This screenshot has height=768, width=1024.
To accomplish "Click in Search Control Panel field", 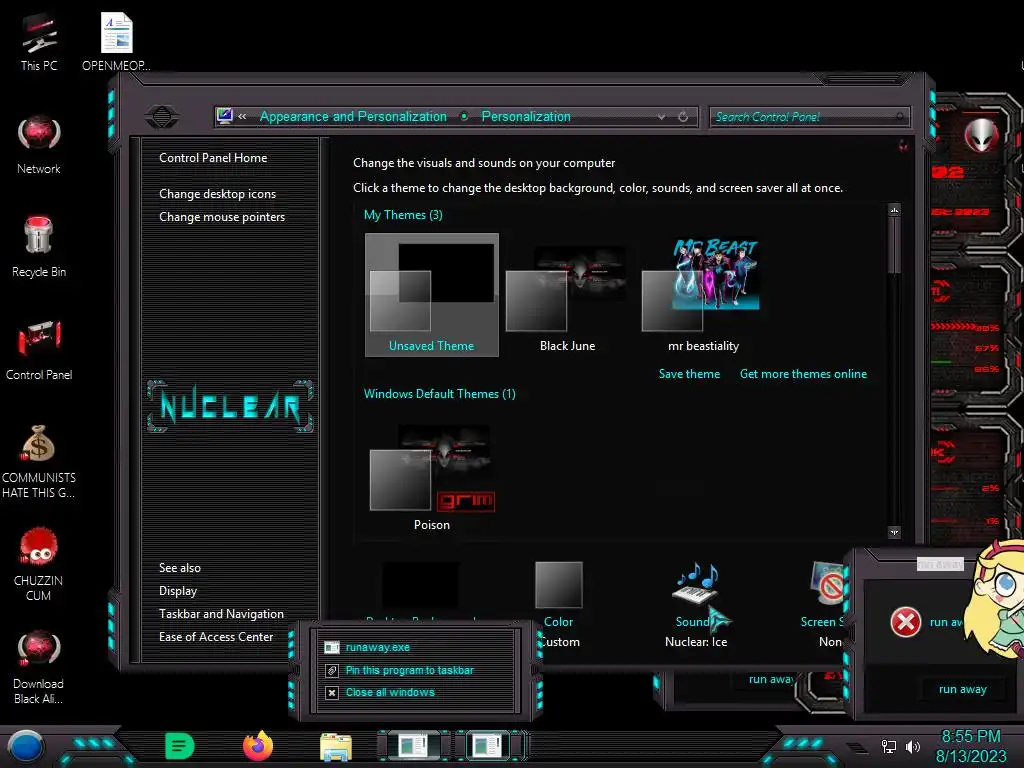I will [808, 117].
